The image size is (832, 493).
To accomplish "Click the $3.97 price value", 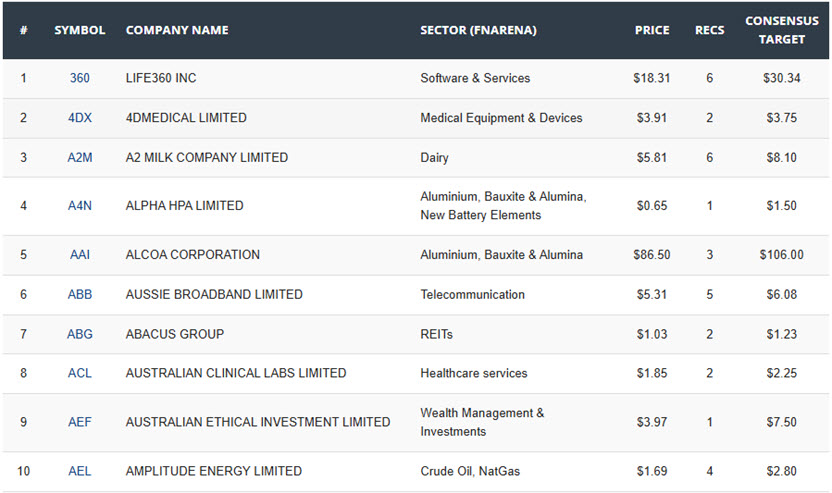I will 652,422.
